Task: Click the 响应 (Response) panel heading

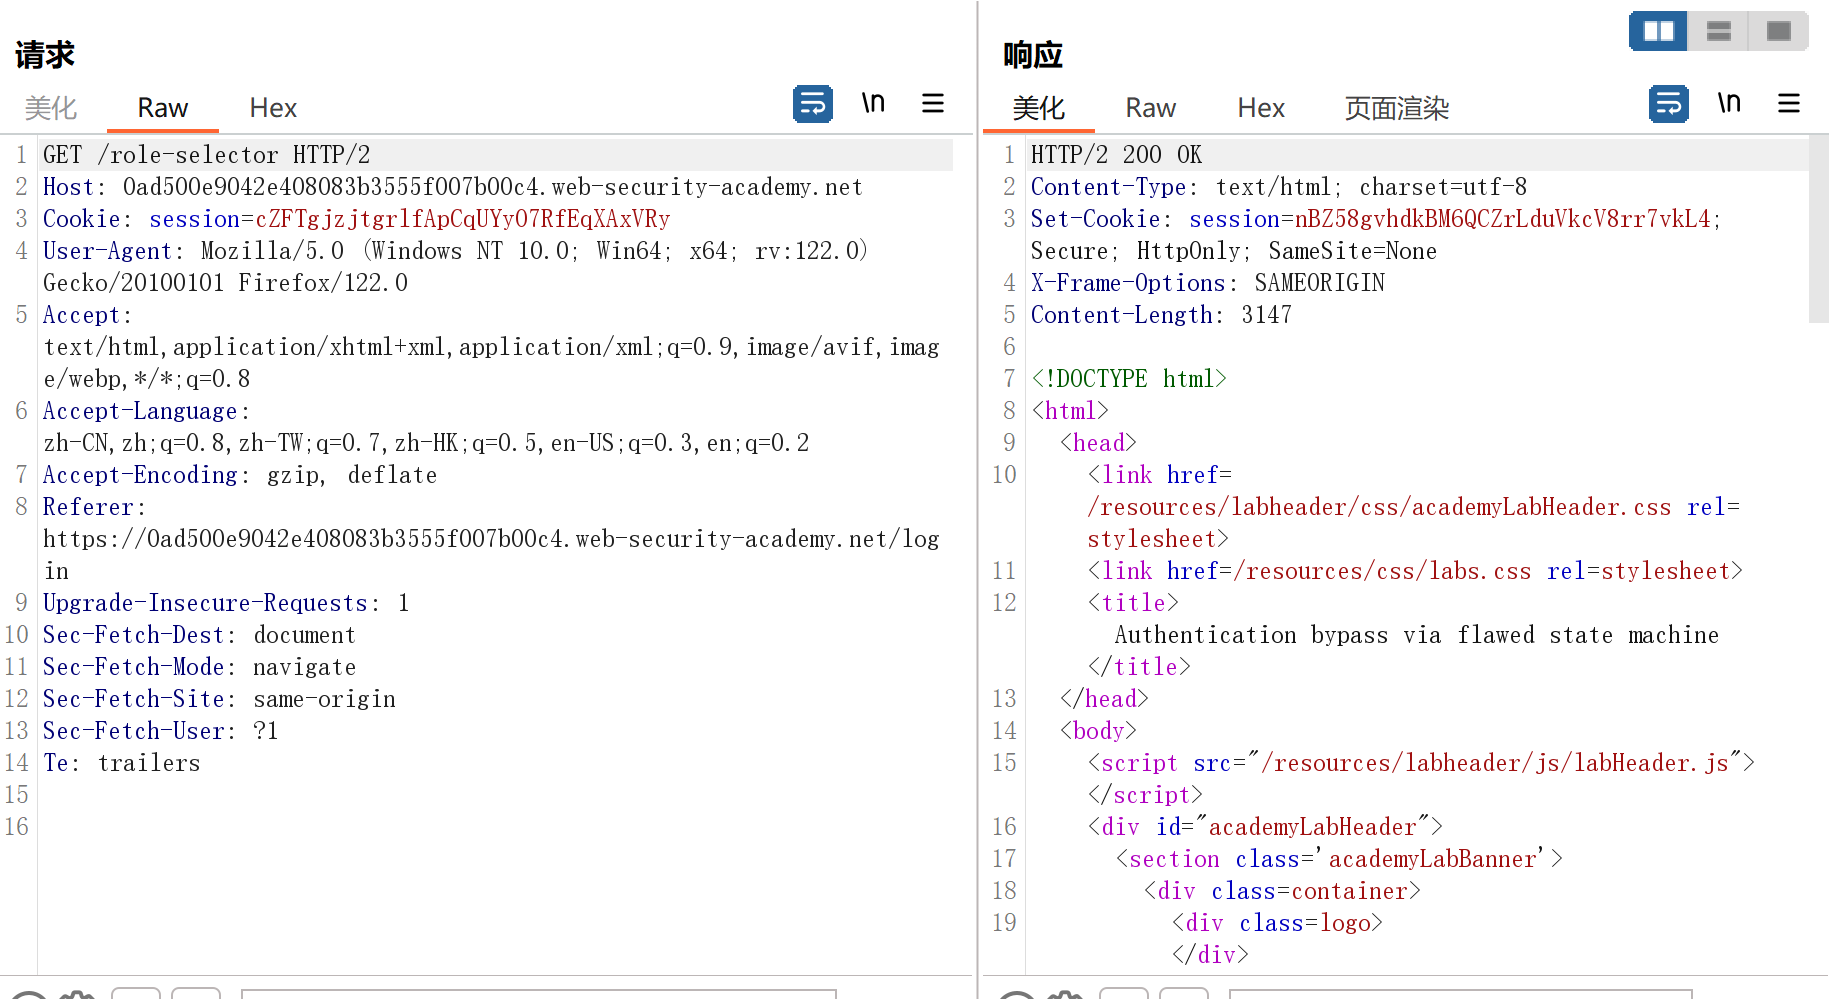Action: click(1033, 54)
